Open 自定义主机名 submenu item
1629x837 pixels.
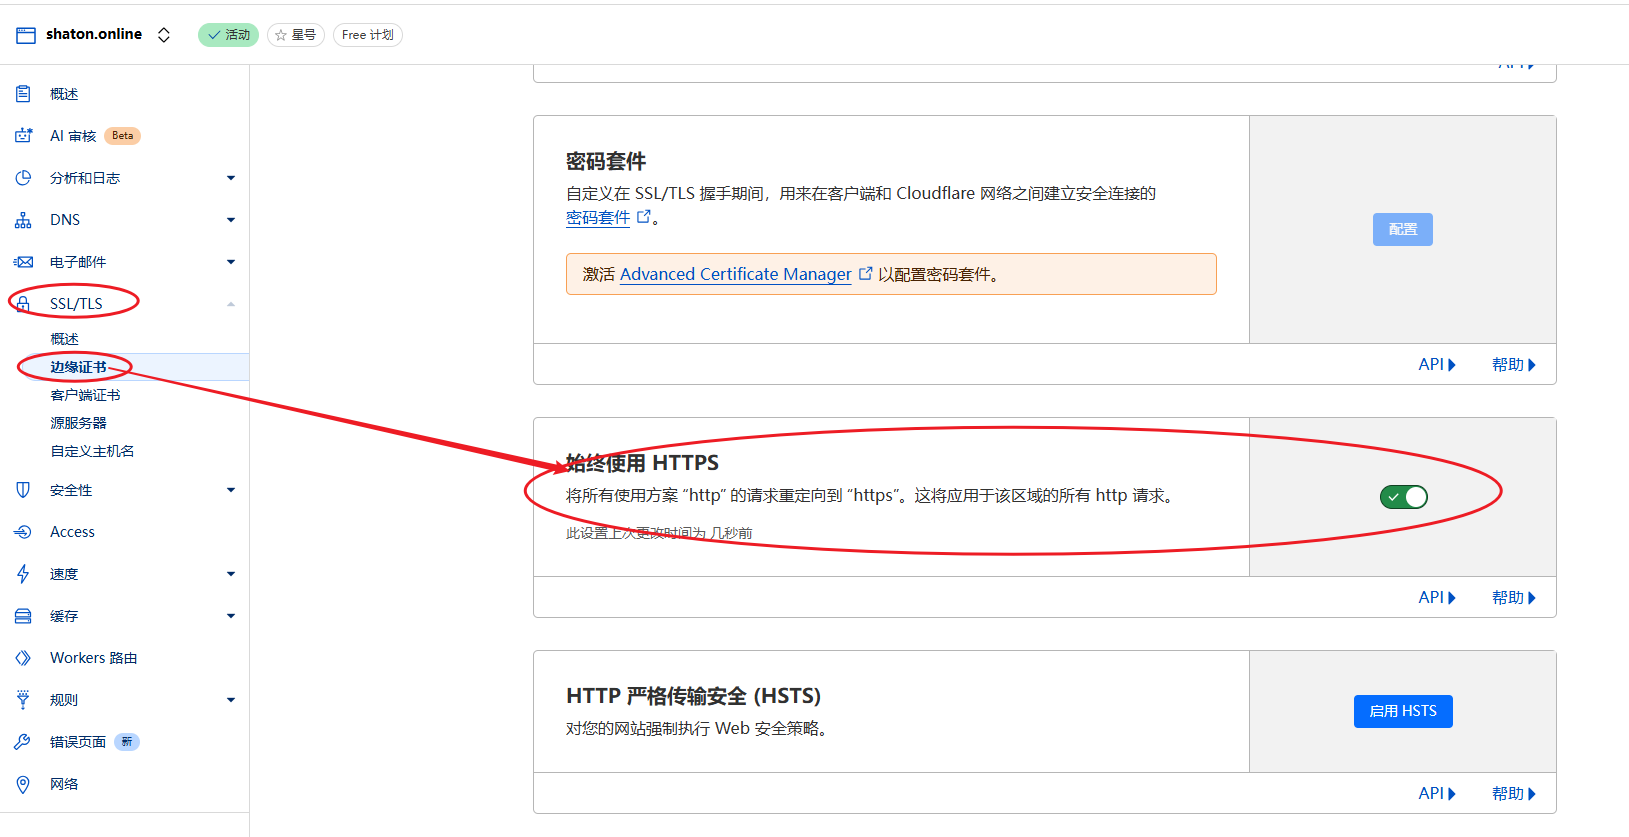[92, 451]
